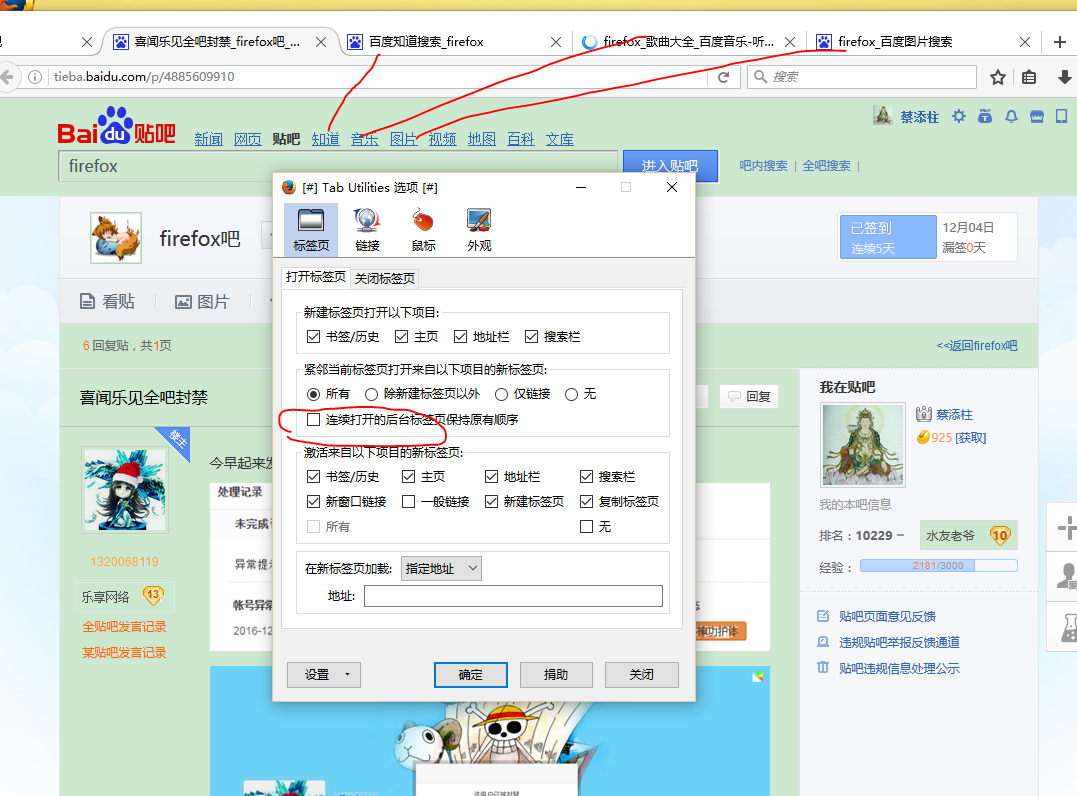Switch to the 关闭标签页 sub-tab
Viewport: 1077px width, 796px height.
385,278
